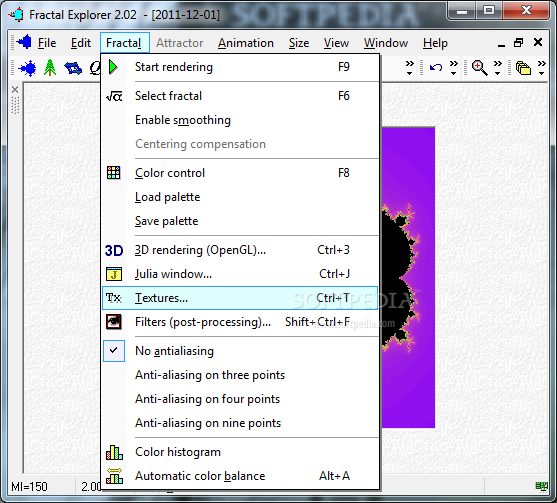This screenshot has width=557, height=503.
Task: Click the Color control grid icon
Action: (x=114, y=173)
